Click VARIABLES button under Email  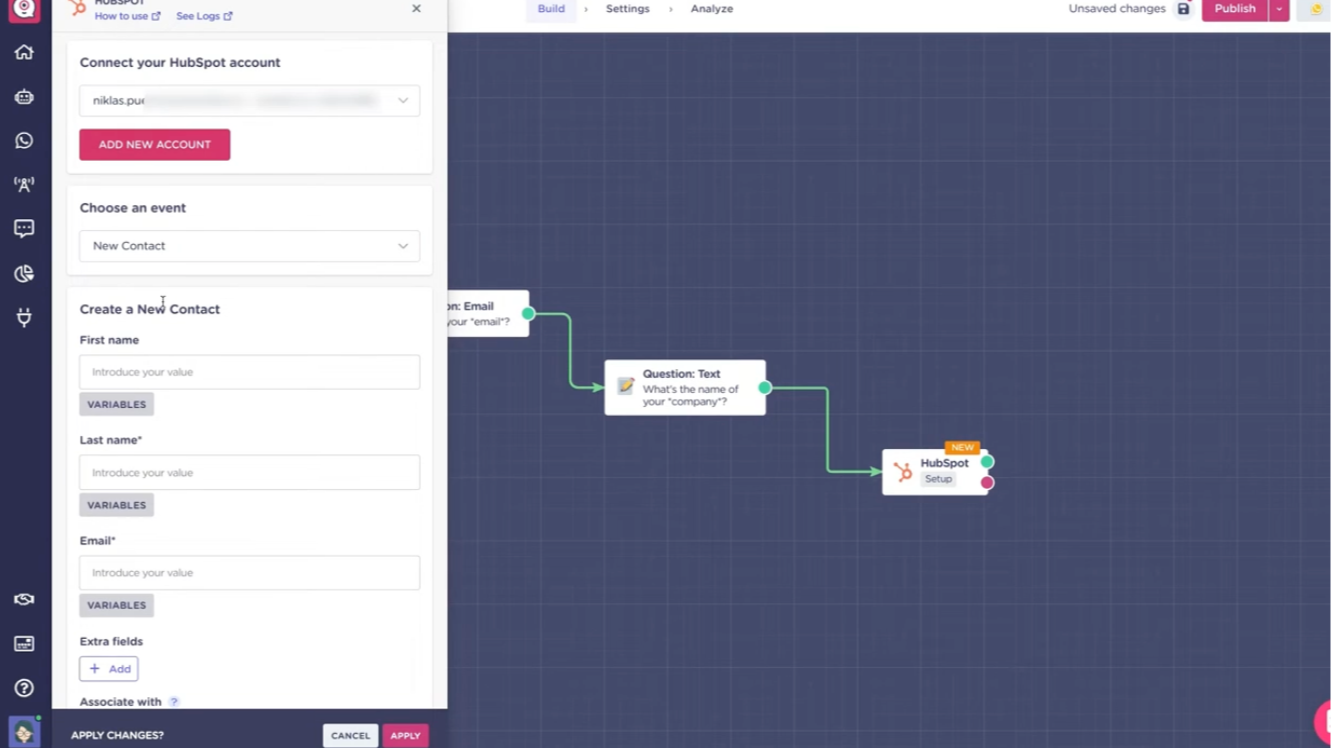117,605
